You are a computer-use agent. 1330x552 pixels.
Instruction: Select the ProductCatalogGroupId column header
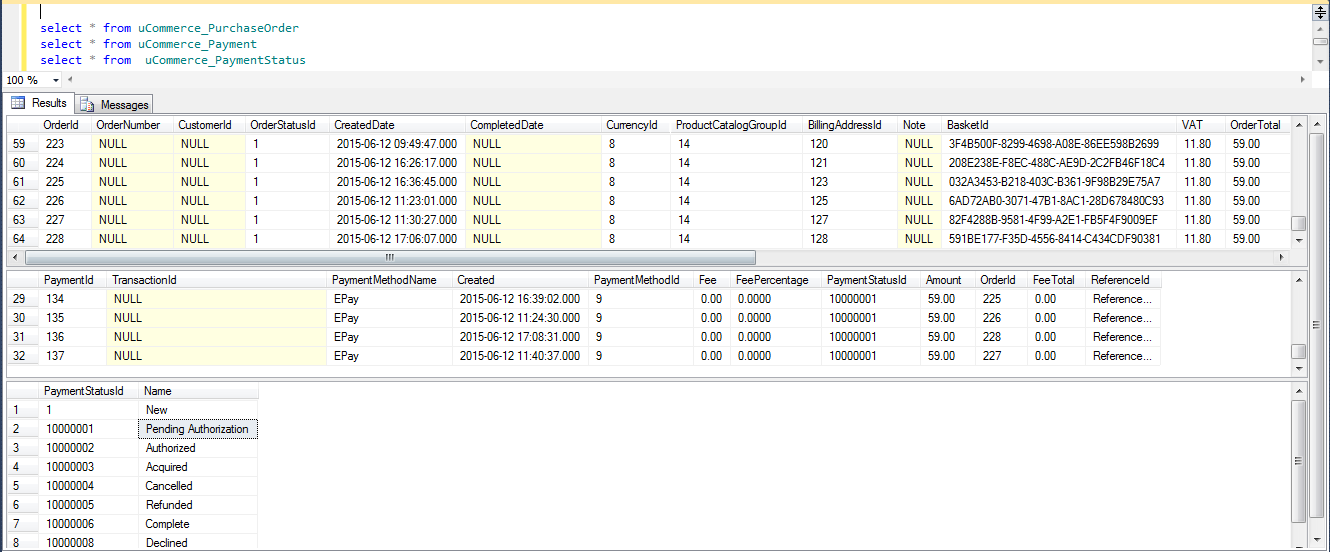coord(737,125)
